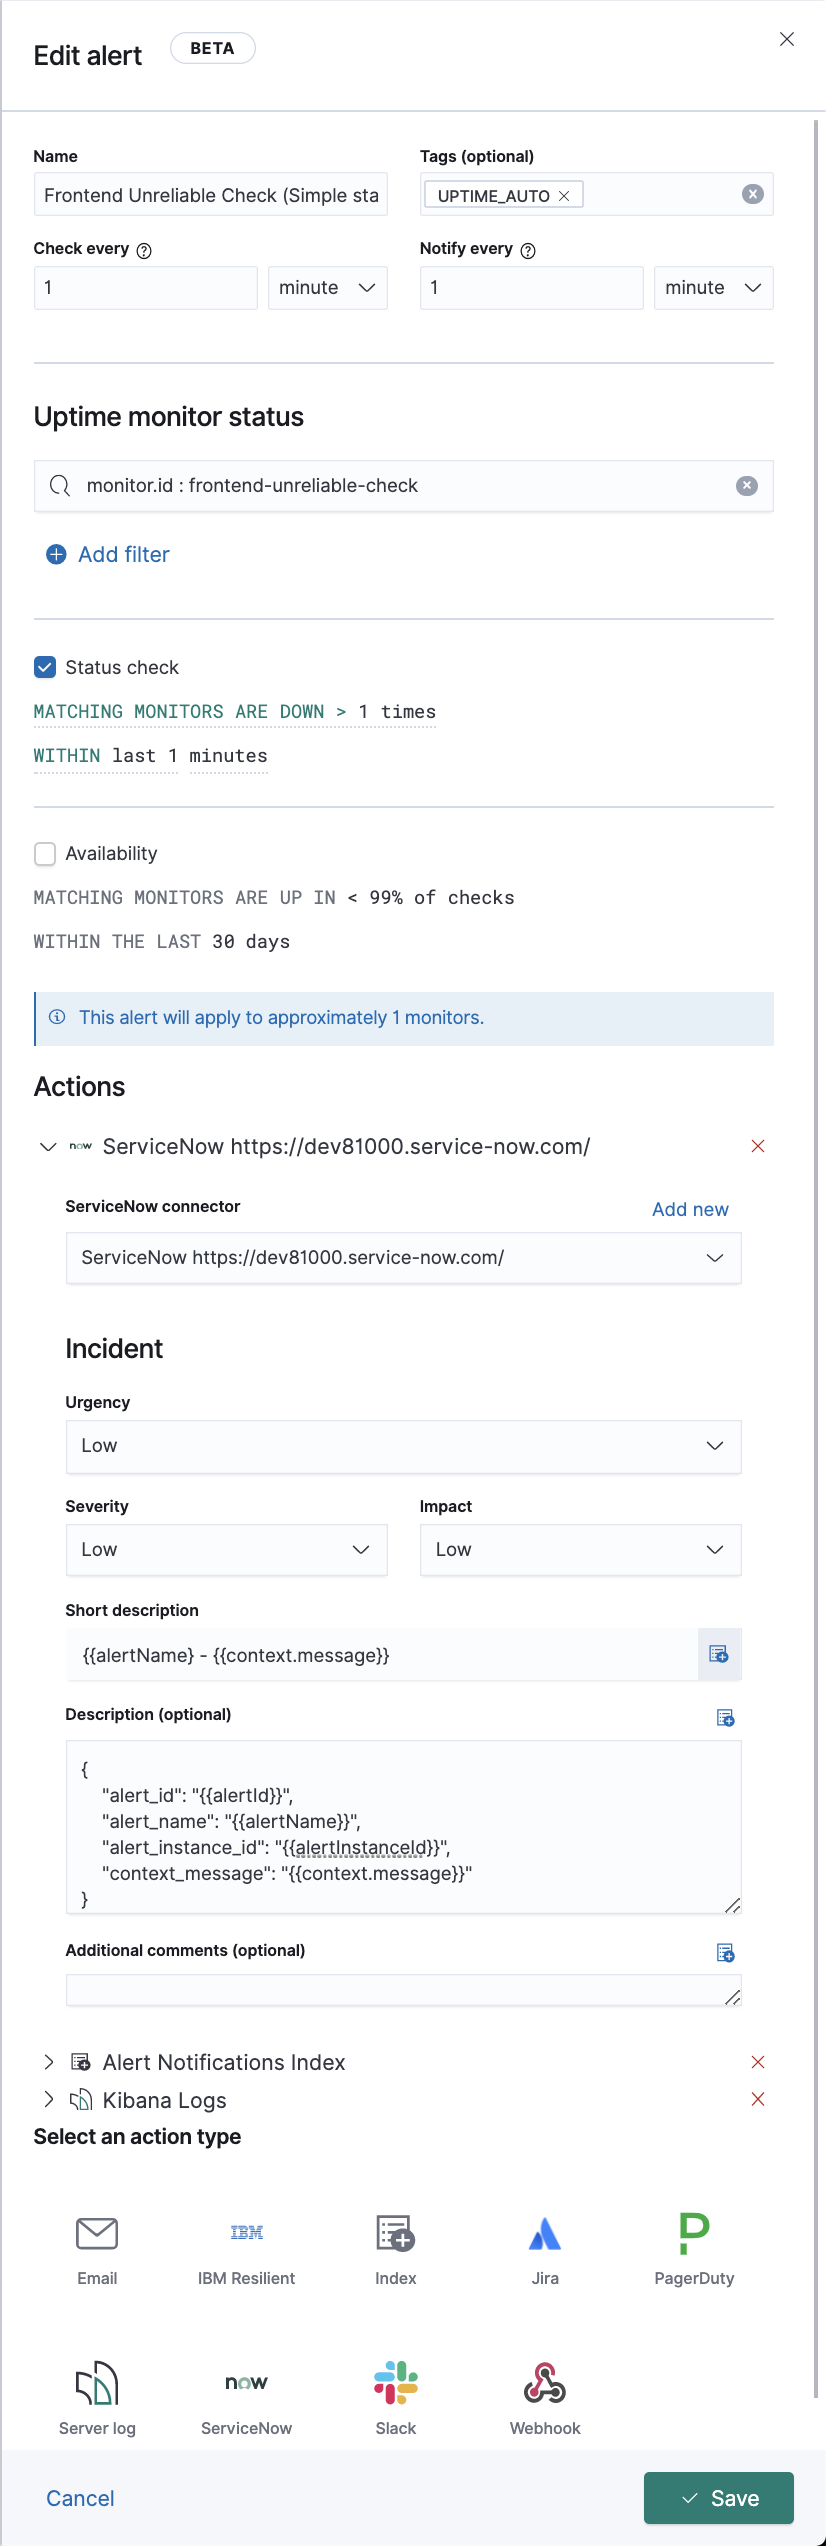This screenshot has width=826, height=2546.
Task: Select the Jira action type
Action: 544,2240
